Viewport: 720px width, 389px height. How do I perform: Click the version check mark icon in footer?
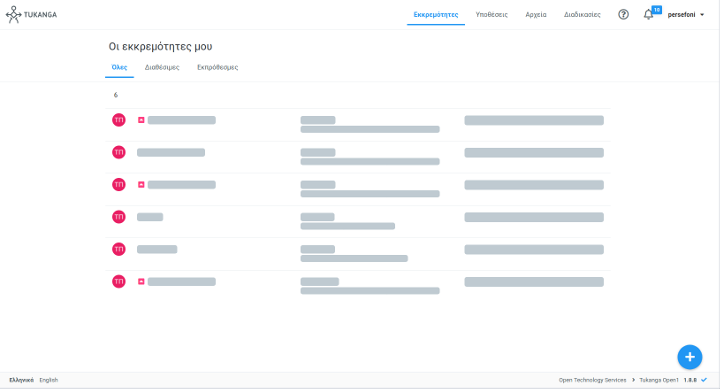coord(704,380)
